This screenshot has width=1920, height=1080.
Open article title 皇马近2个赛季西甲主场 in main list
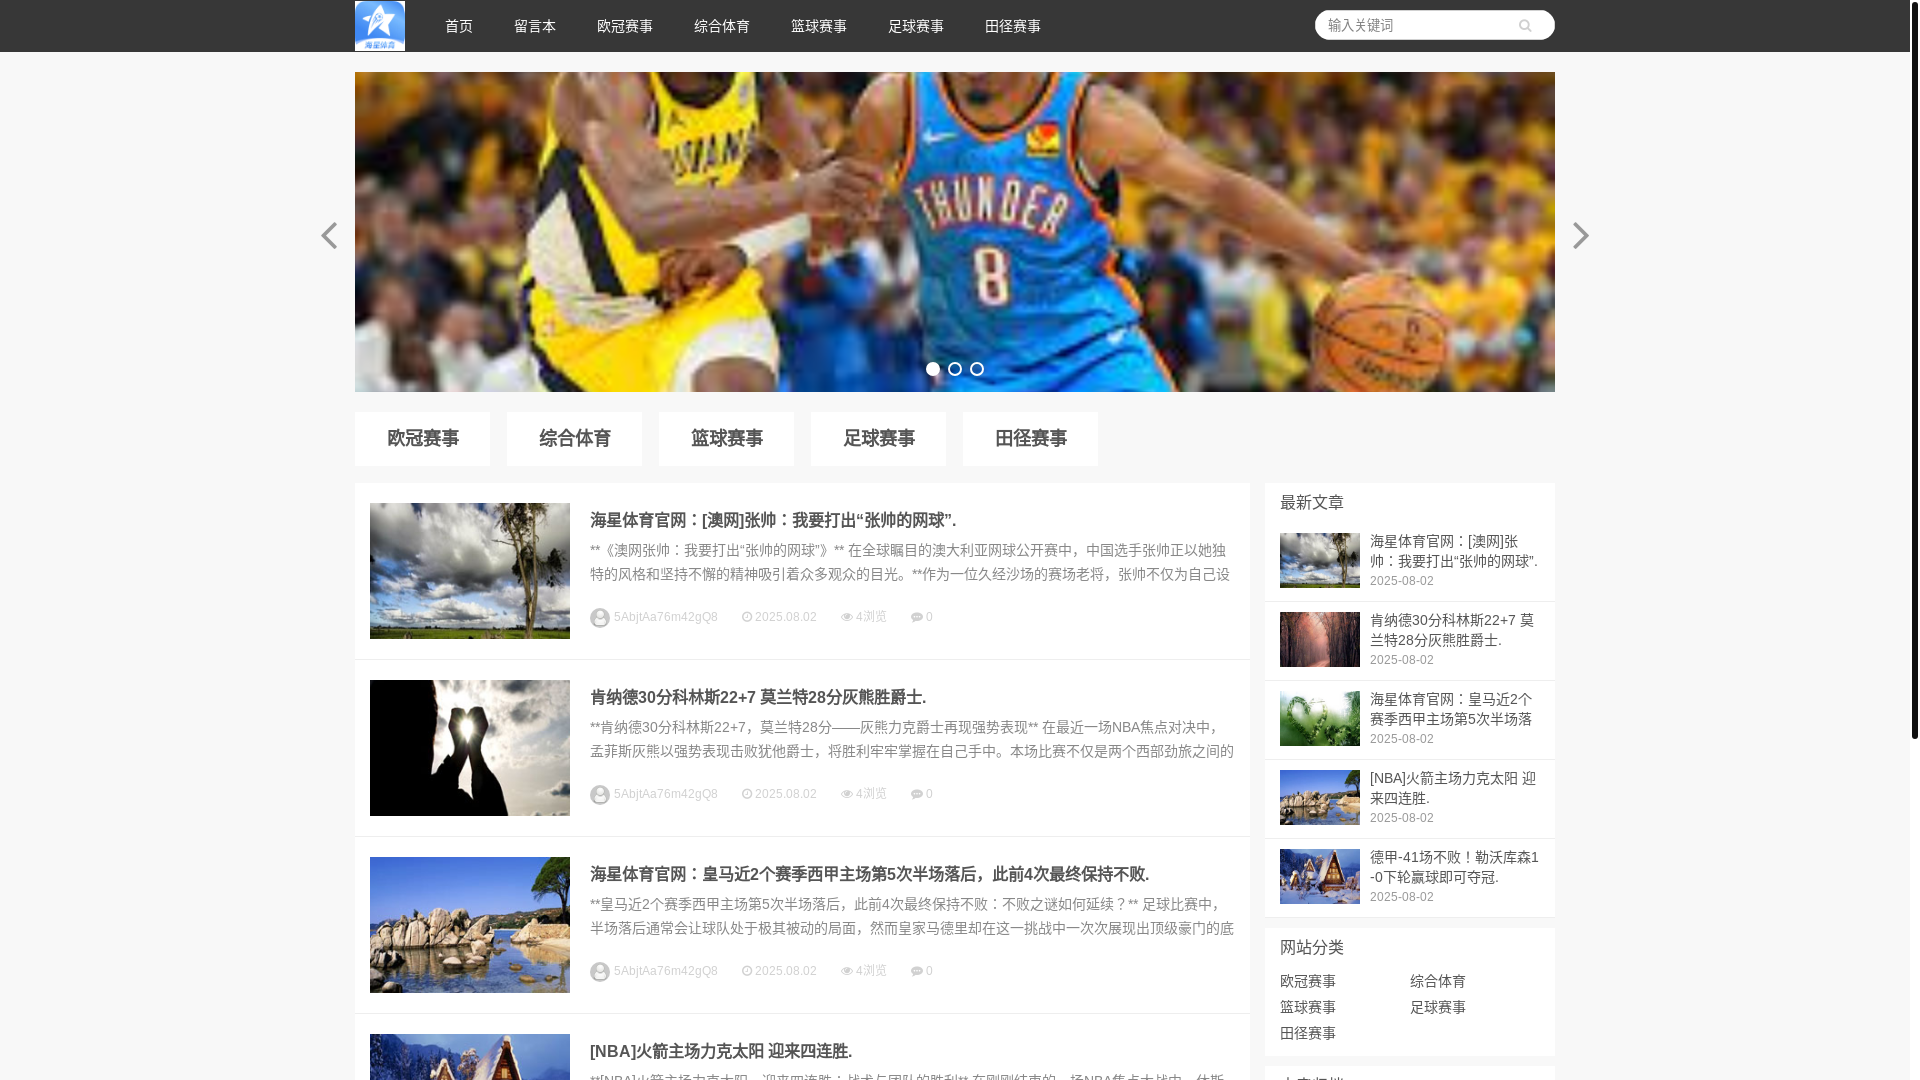pos(870,874)
